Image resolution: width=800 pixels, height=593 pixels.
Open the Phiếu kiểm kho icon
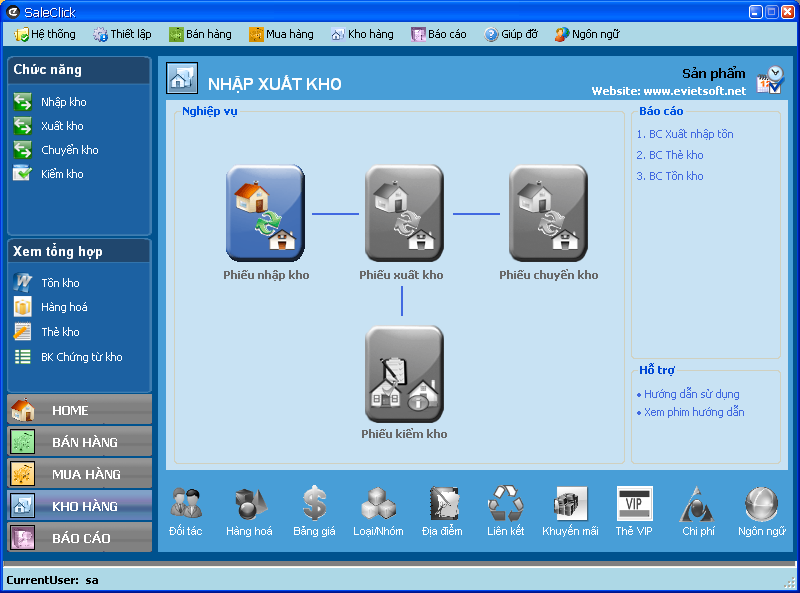[x=404, y=374]
